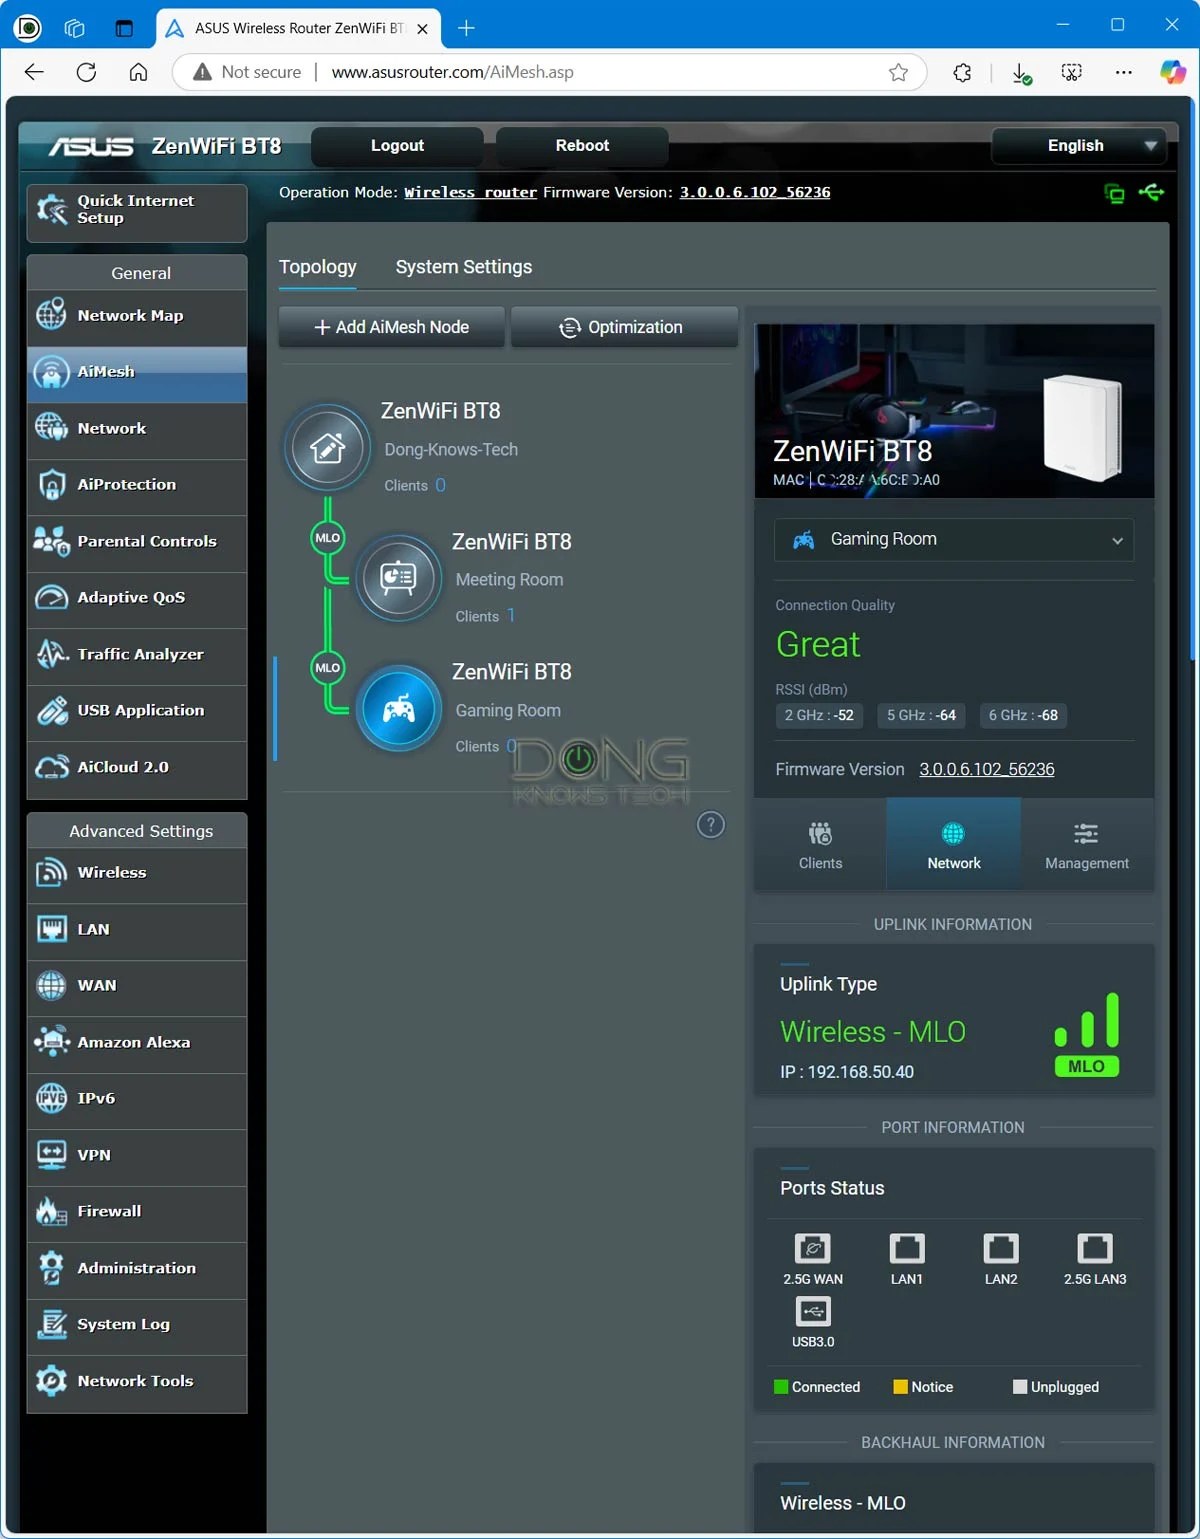The image size is (1200, 1539).
Task: Open browser extensions menu
Action: [962, 72]
